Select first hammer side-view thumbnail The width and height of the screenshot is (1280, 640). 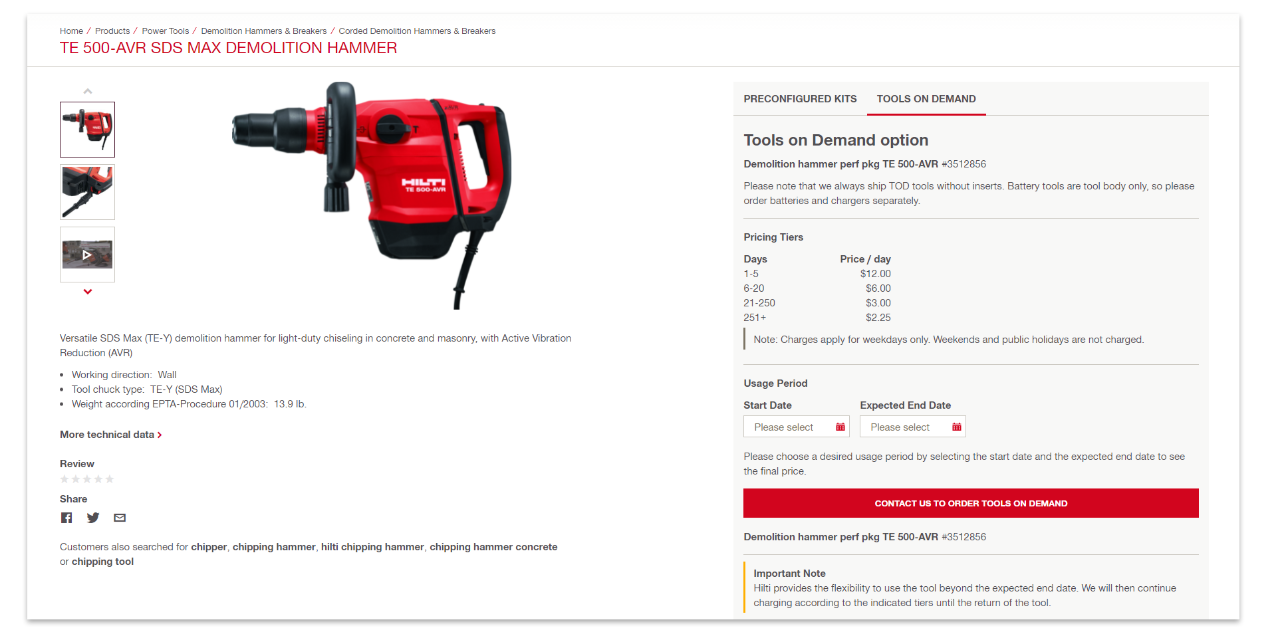[x=87, y=130]
